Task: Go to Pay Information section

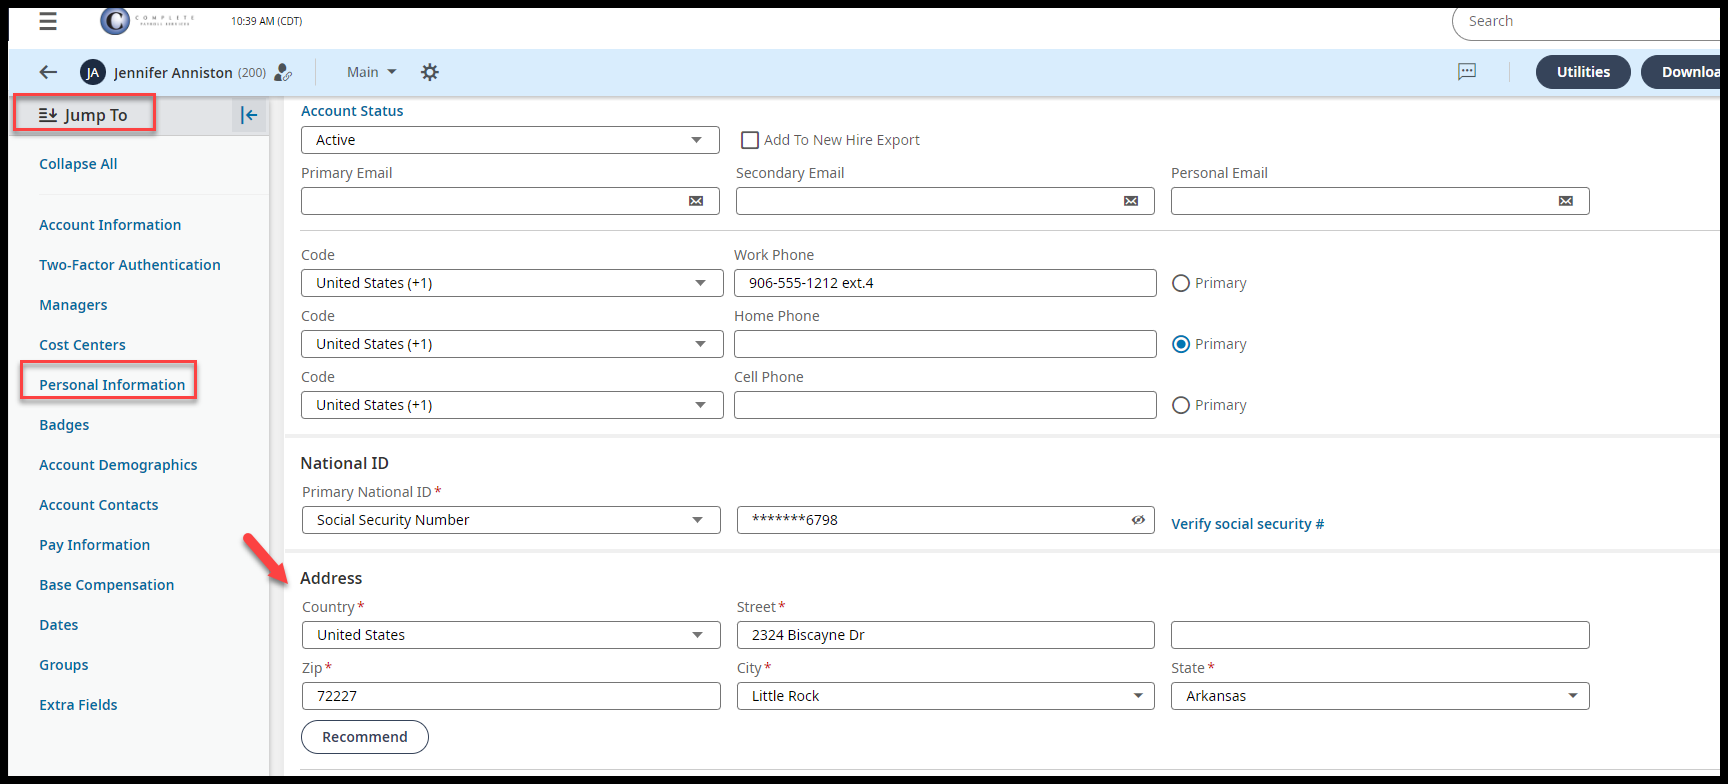Action: pyautogui.click(x=94, y=545)
